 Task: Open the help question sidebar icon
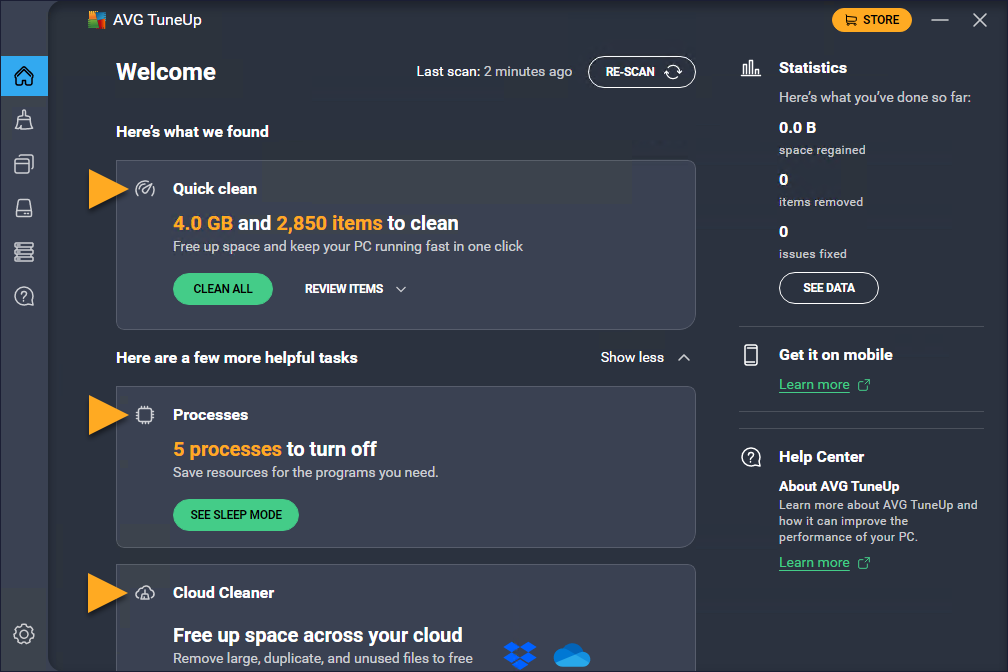point(24,296)
